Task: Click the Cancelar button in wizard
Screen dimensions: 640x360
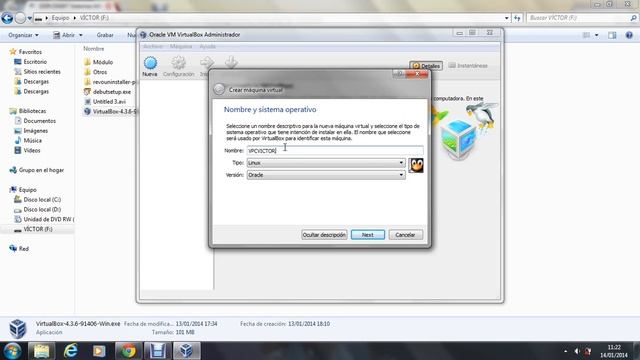Action: 405,235
